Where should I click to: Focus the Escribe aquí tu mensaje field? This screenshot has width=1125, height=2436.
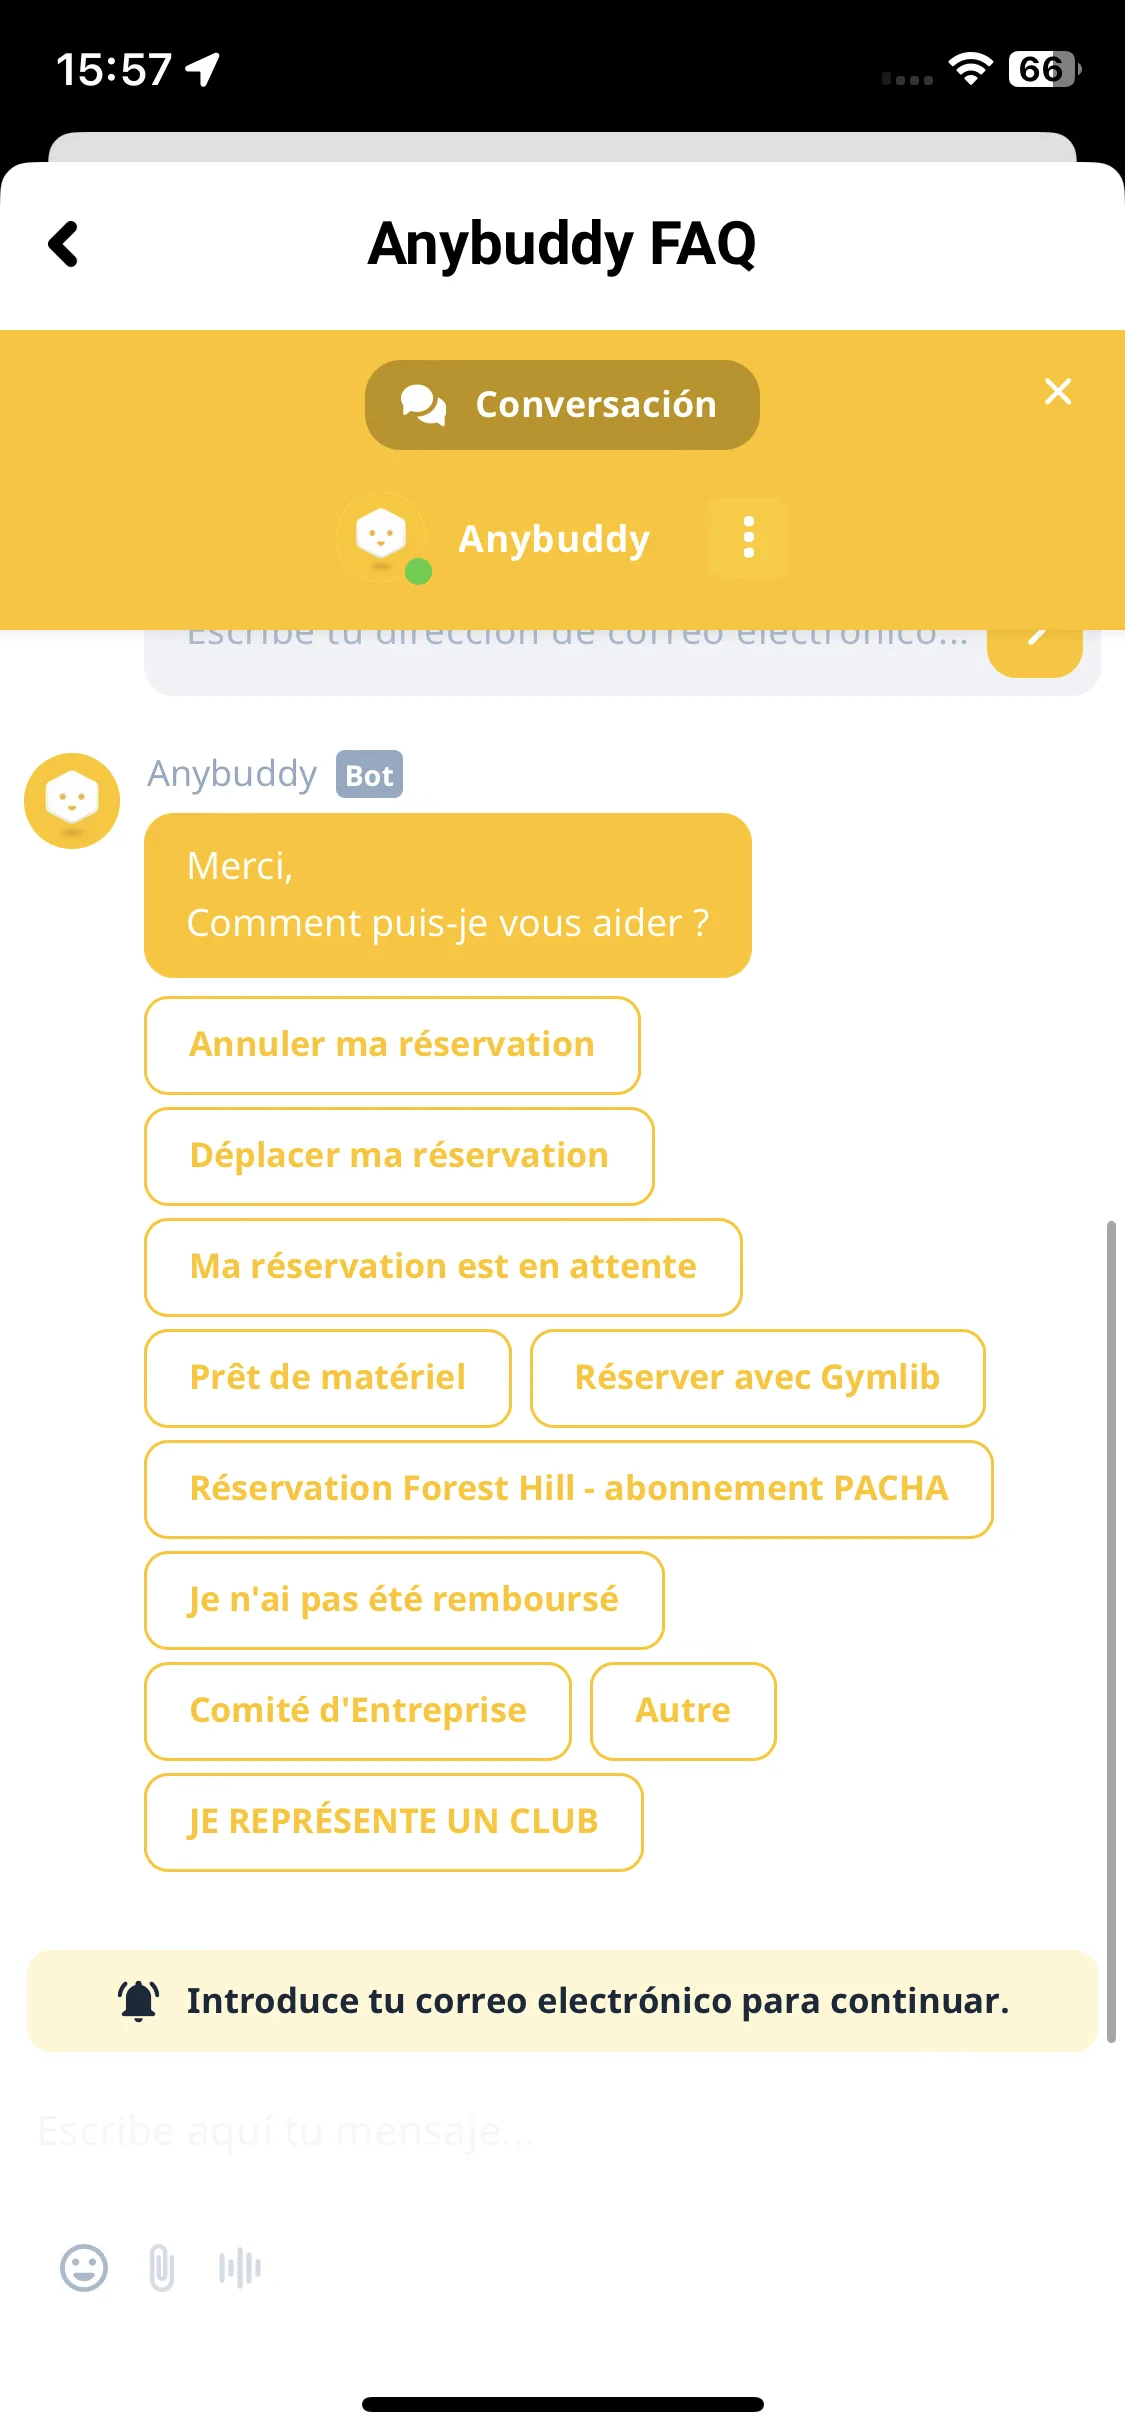(x=562, y=2132)
